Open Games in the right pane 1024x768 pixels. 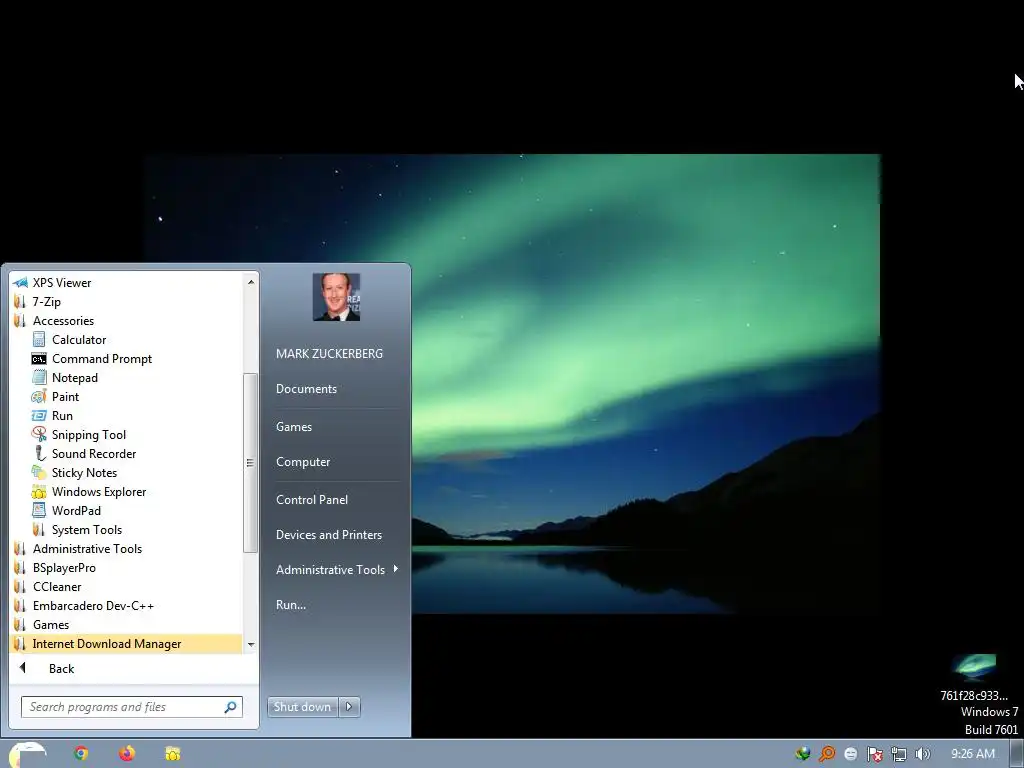coord(294,426)
